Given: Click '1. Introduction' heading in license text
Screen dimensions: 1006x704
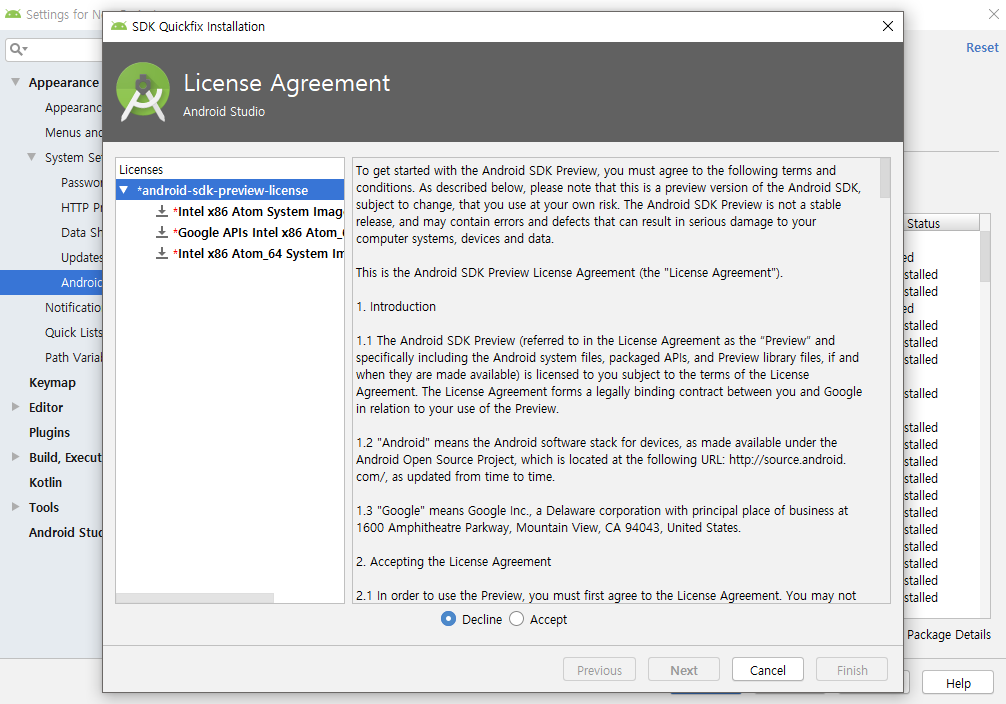Looking at the screenshot, I should click(x=396, y=306).
